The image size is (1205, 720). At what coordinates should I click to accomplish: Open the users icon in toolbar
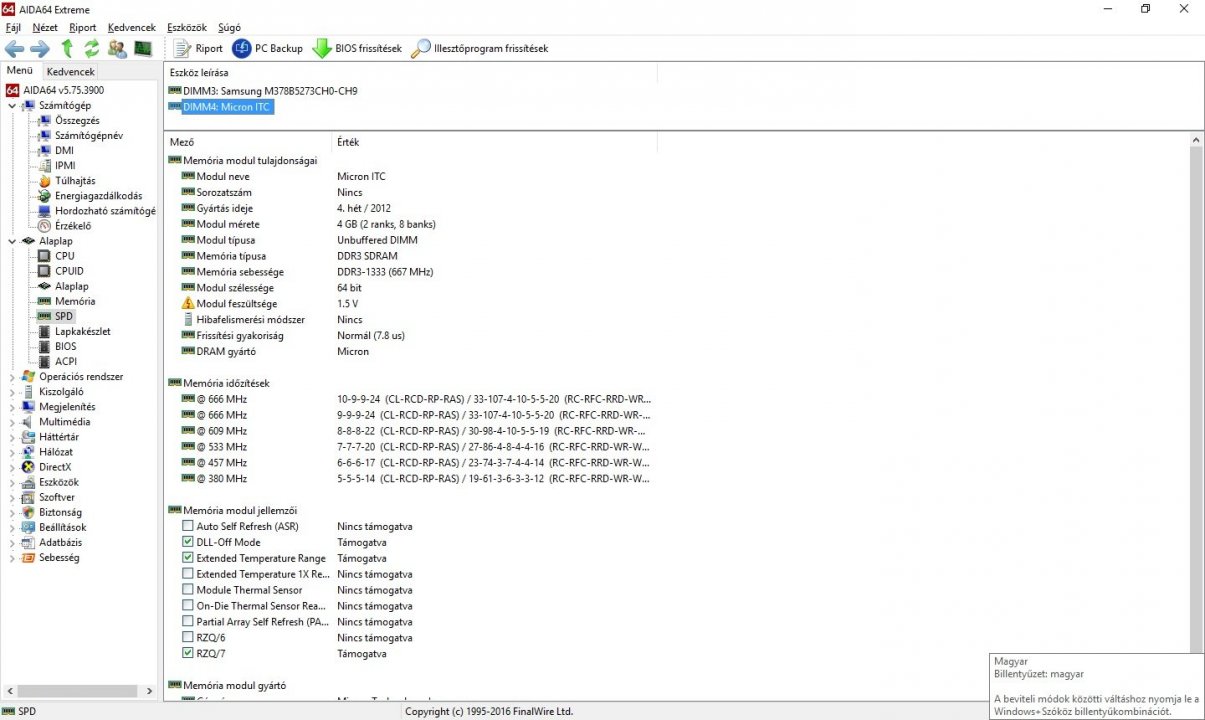117,48
